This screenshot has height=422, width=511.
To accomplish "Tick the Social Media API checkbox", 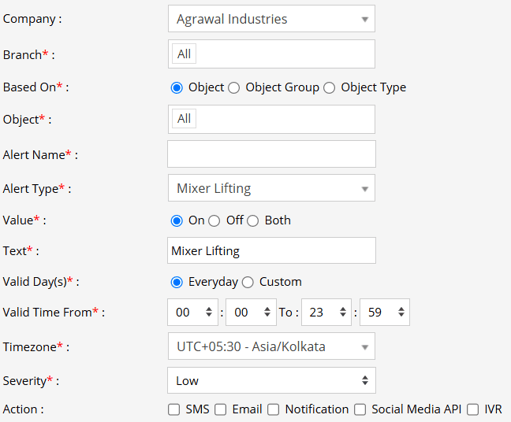I will tap(360, 410).
